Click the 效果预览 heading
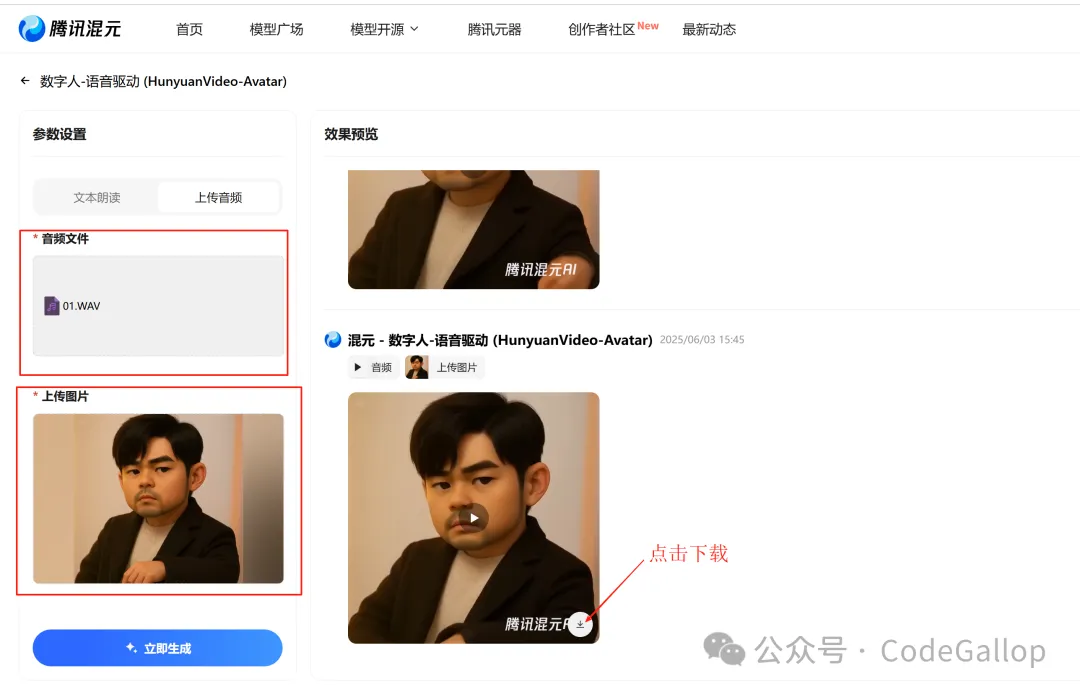Screen dimensions: 1080x694 [351, 134]
